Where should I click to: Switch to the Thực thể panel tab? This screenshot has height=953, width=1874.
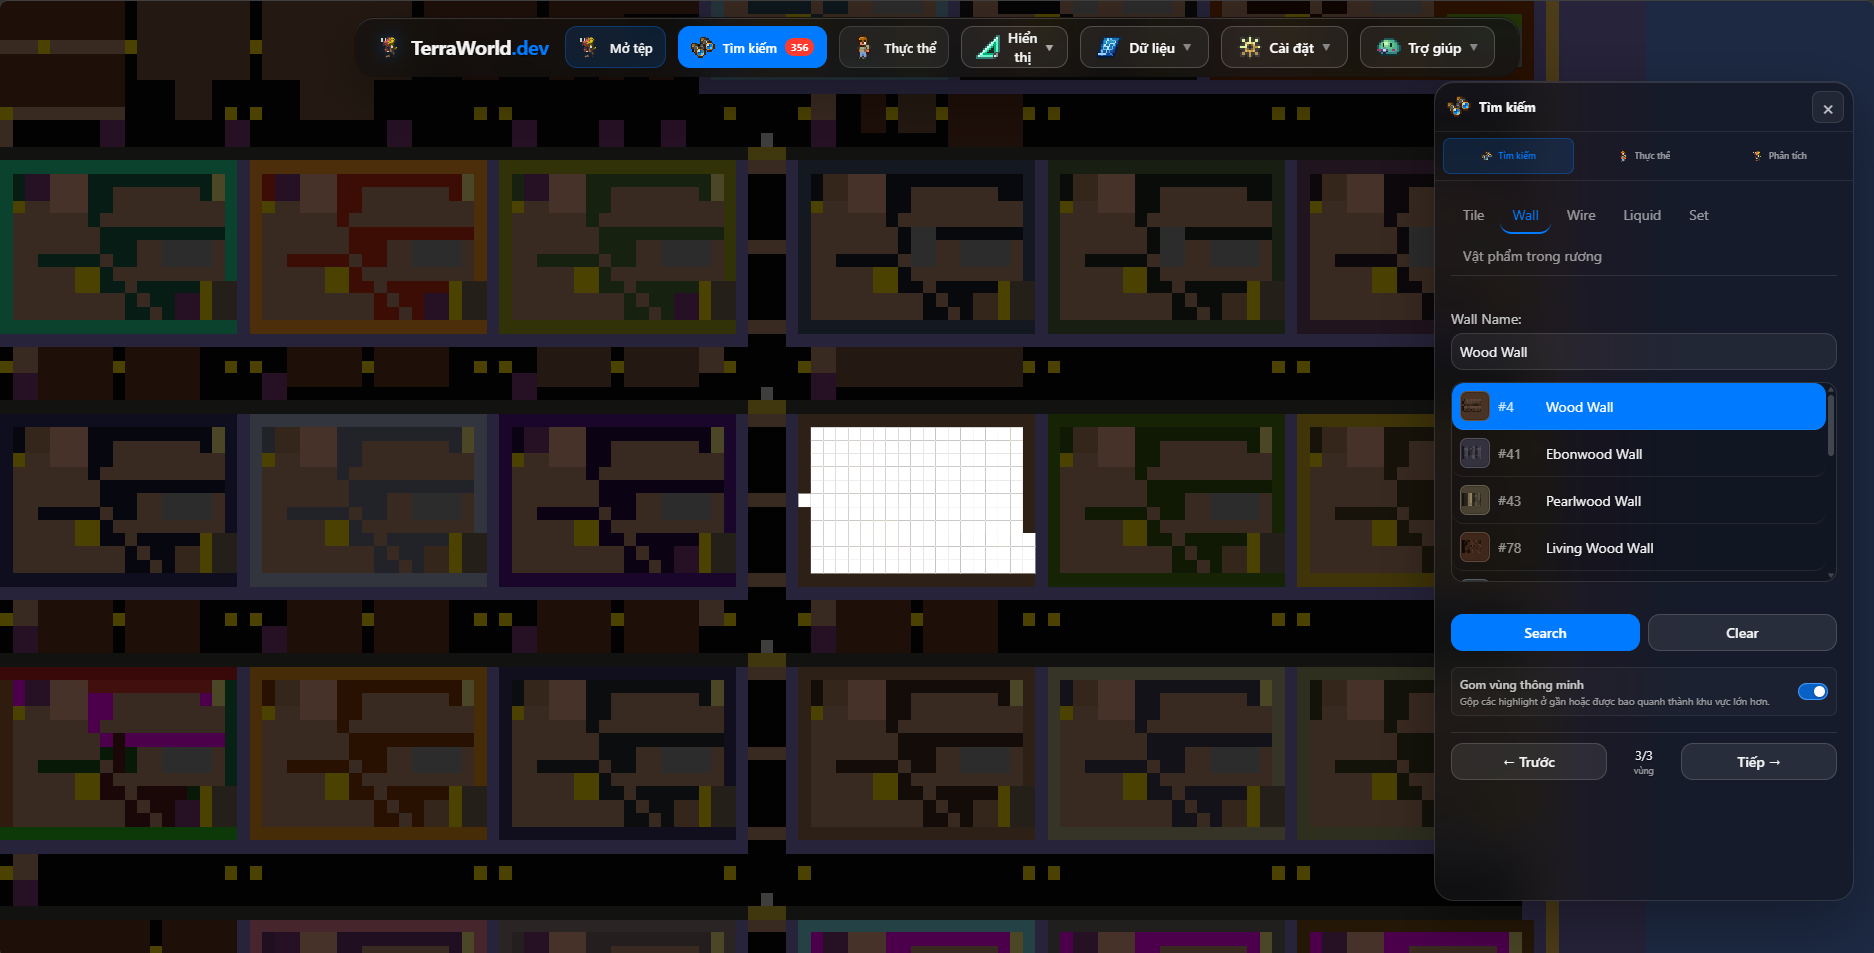point(1644,156)
